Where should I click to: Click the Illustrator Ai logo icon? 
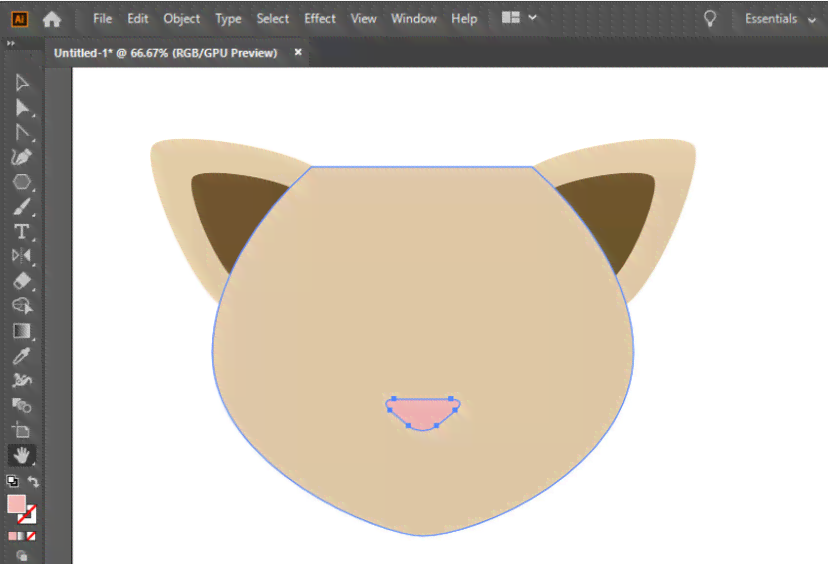20,19
